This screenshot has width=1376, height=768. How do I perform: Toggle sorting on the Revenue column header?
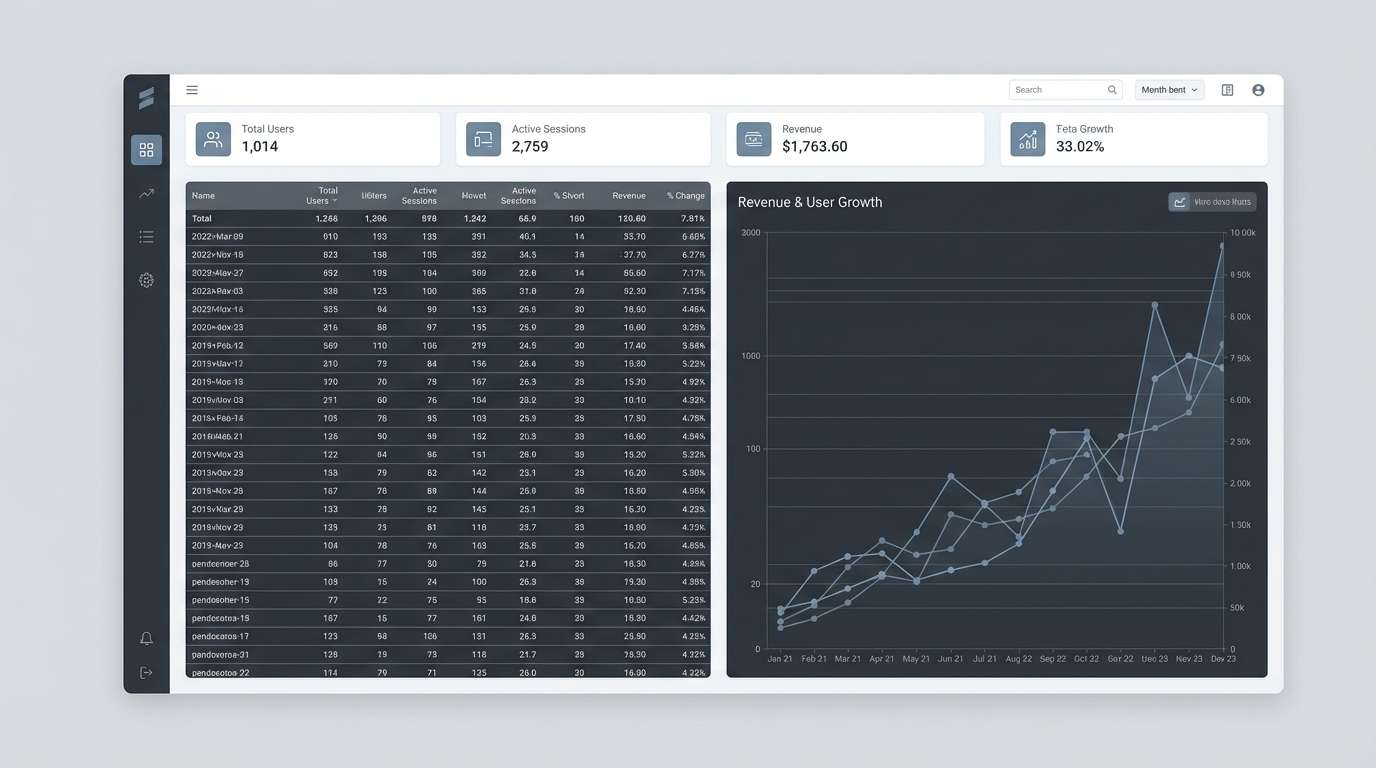coord(628,195)
